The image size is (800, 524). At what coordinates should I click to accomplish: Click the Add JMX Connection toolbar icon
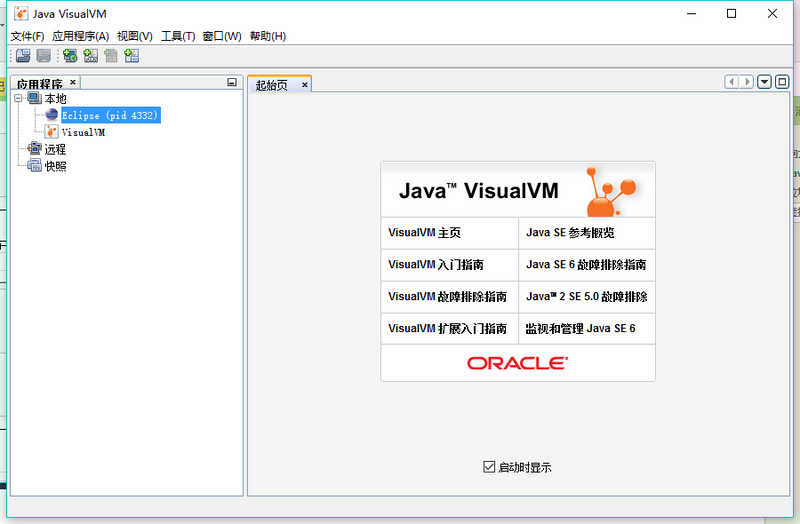tap(90, 56)
